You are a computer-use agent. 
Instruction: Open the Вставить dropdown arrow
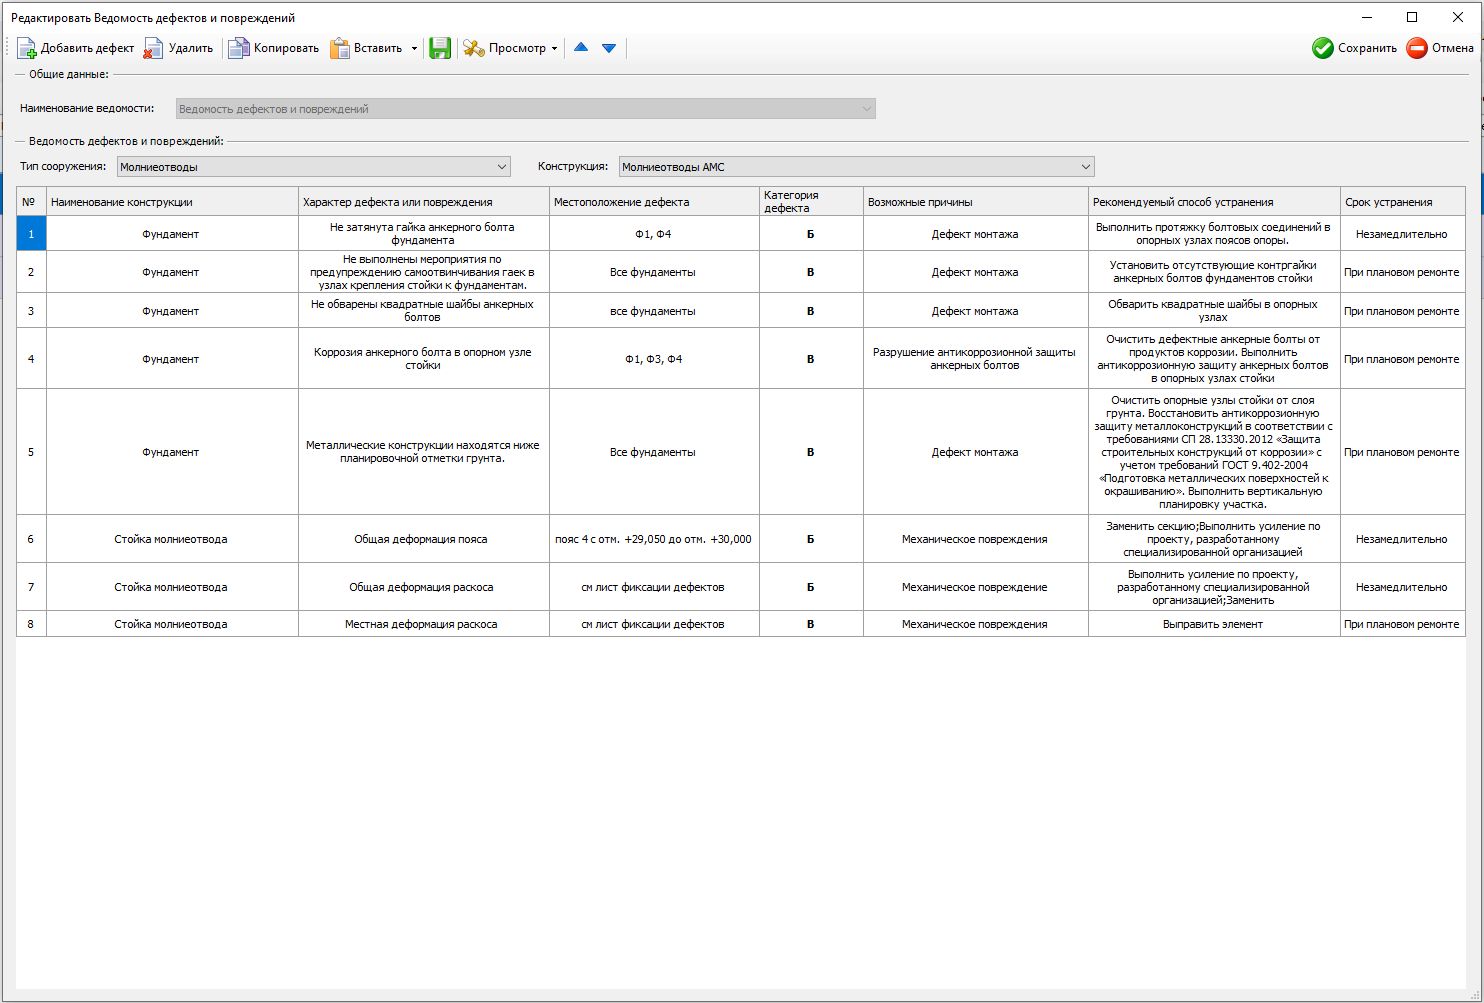coord(414,48)
